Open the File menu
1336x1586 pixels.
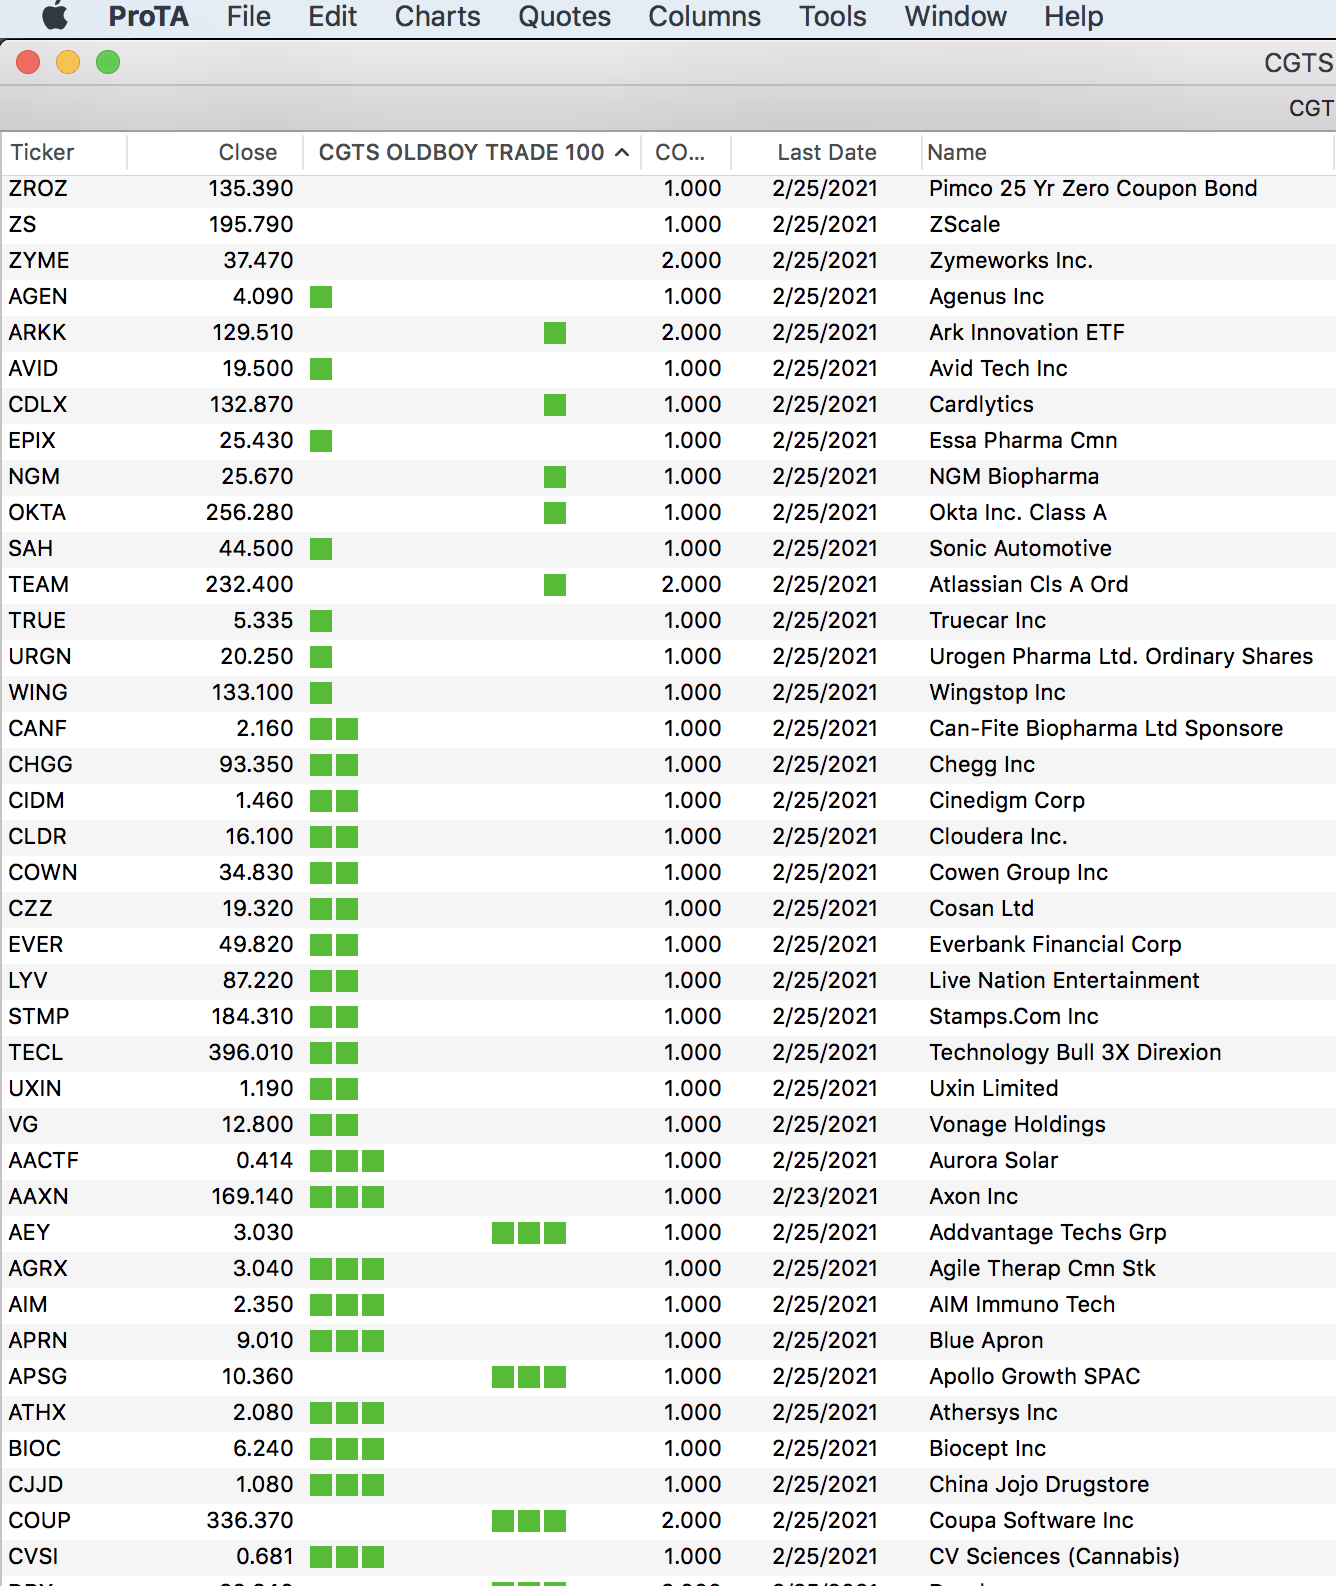248,16
